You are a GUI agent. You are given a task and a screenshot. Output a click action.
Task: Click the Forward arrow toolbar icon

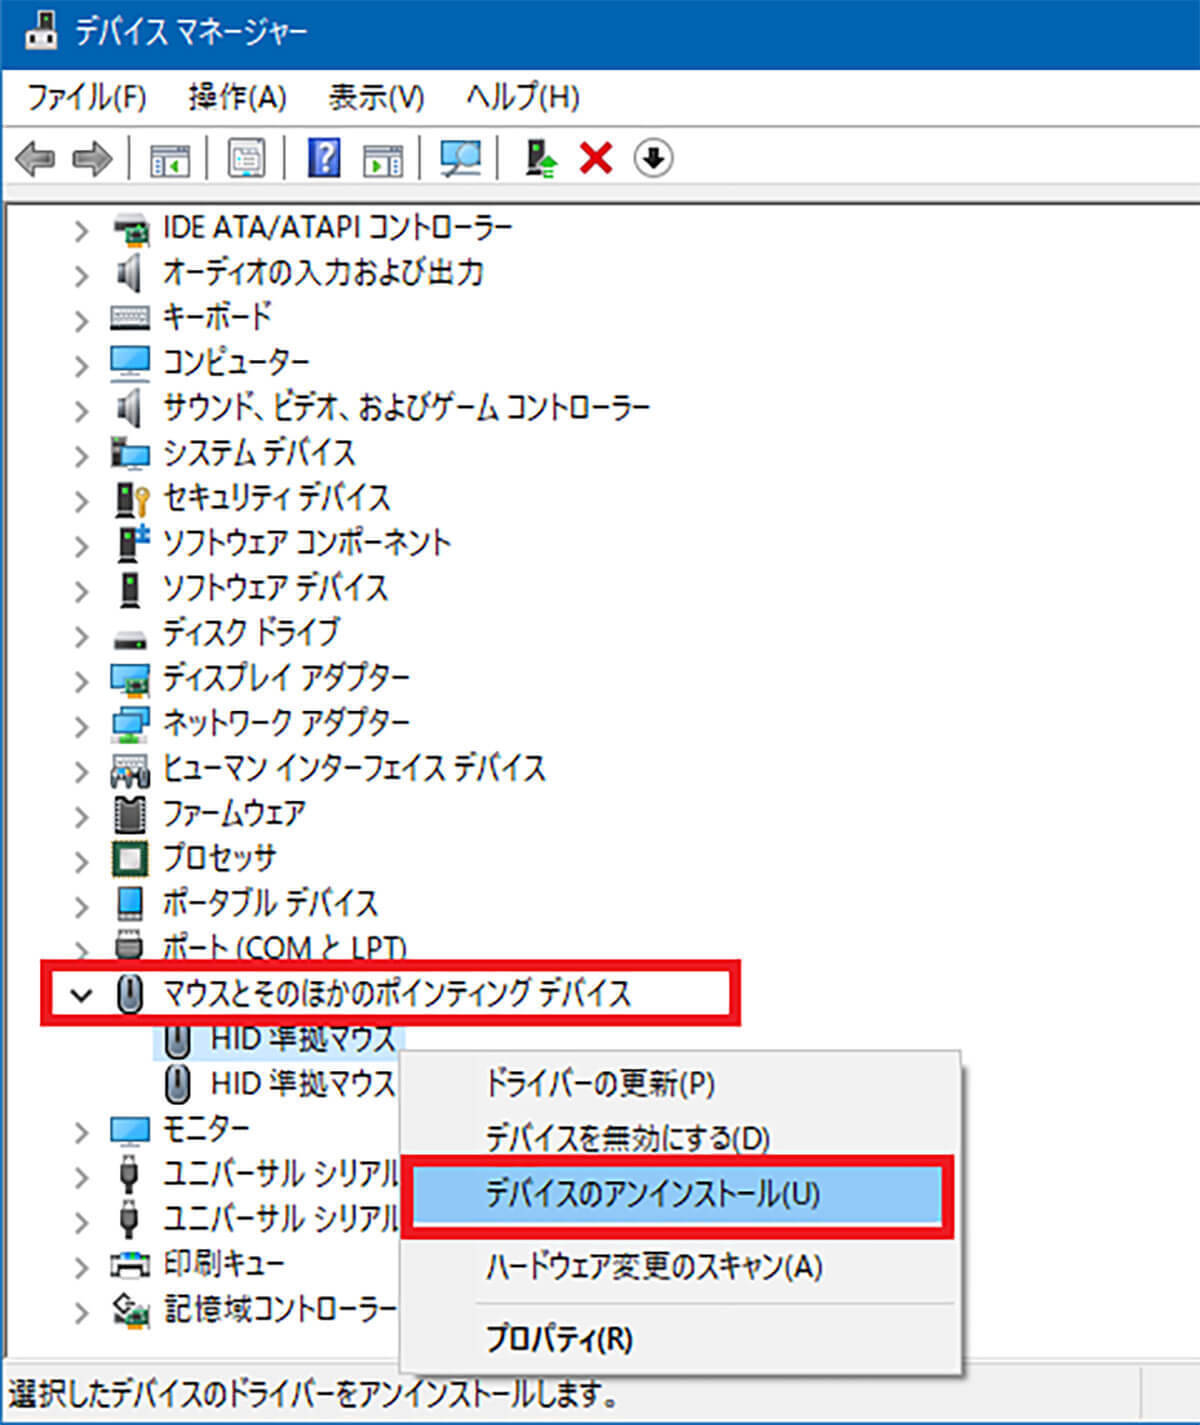click(92, 159)
